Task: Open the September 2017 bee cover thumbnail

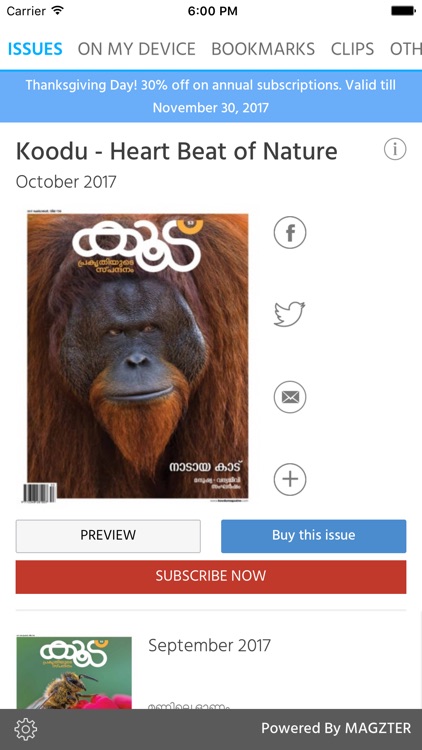Action: (x=74, y=672)
